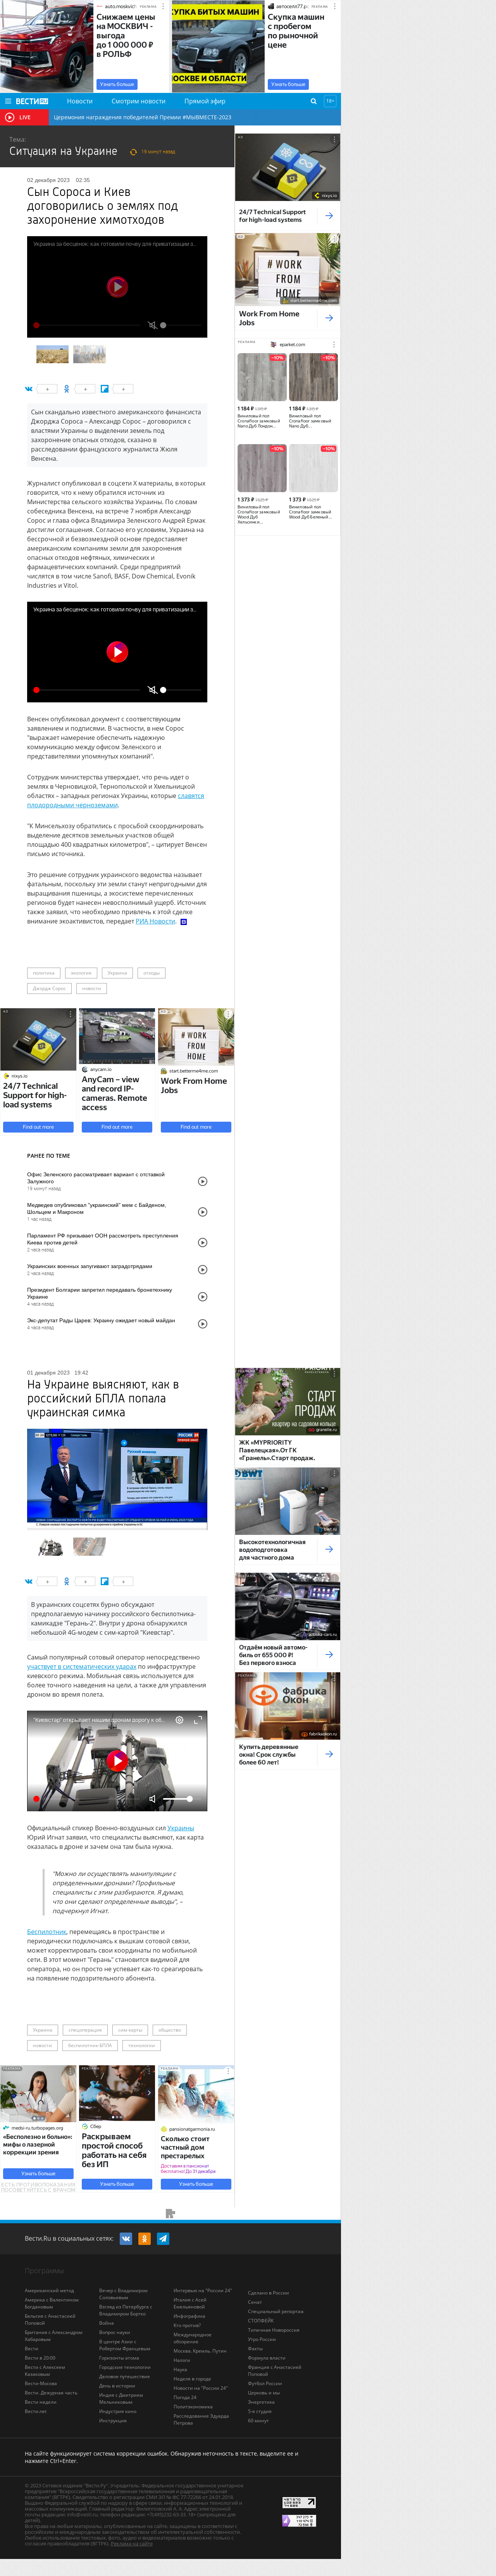Click the LIVE broadcast indicator icon
Screen dimensions: 496x2576
[10, 117]
